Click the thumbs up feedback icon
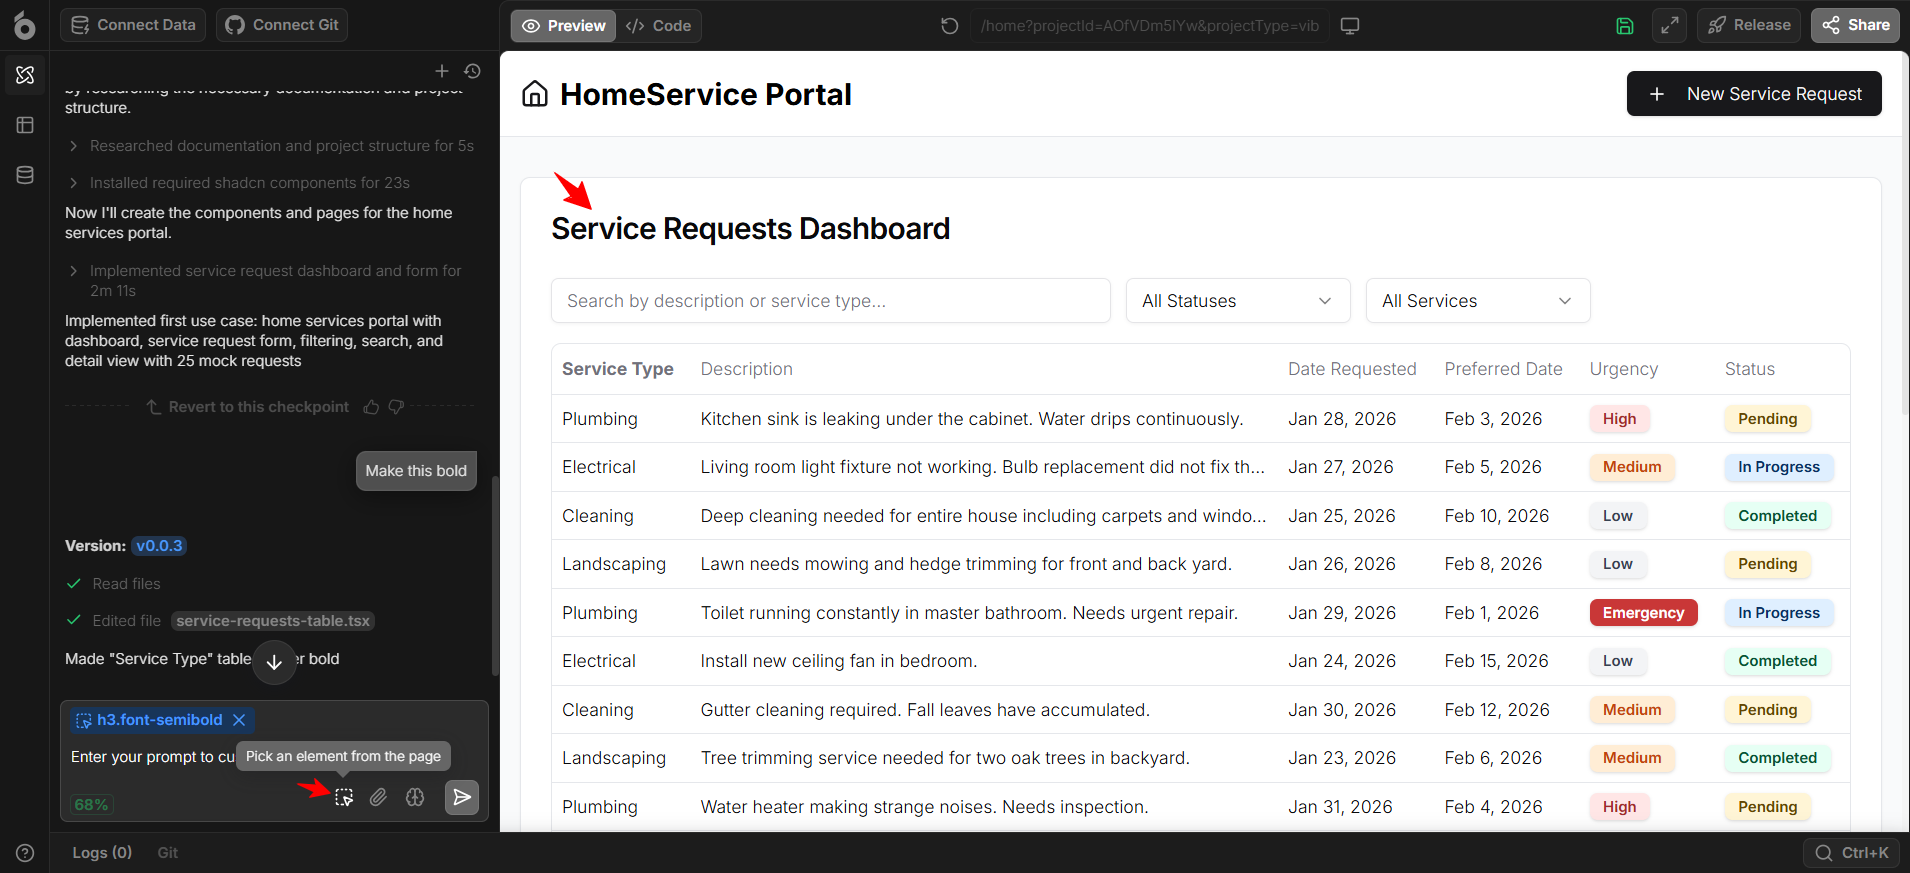1910x873 pixels. point(371,407)
